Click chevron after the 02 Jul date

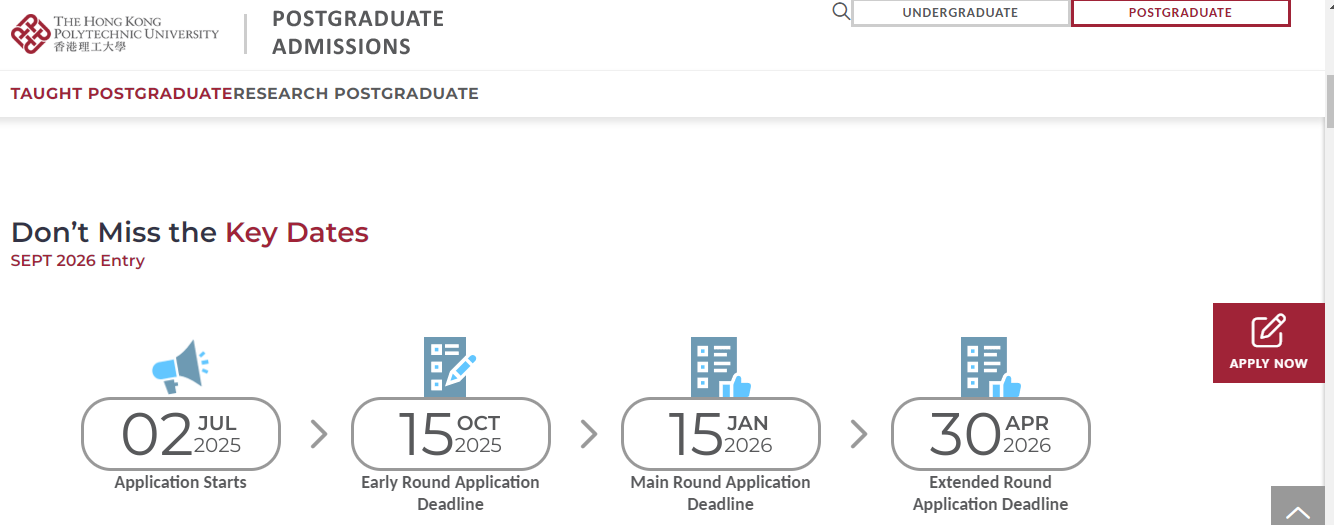tap(319, 434)
